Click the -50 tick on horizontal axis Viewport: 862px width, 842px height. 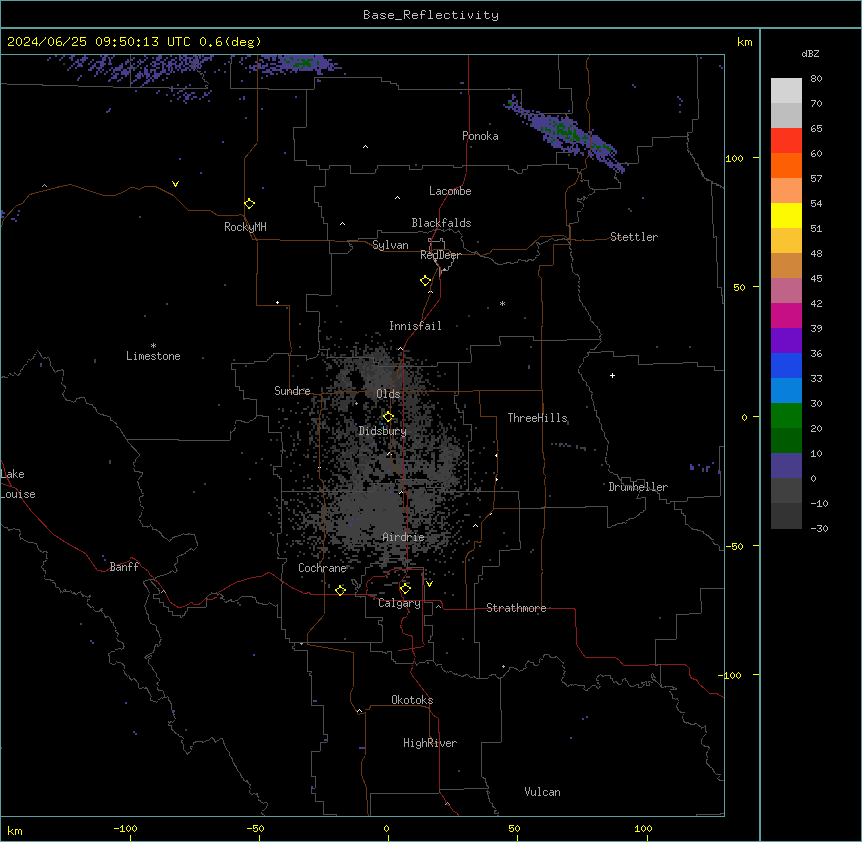point(256,828)
